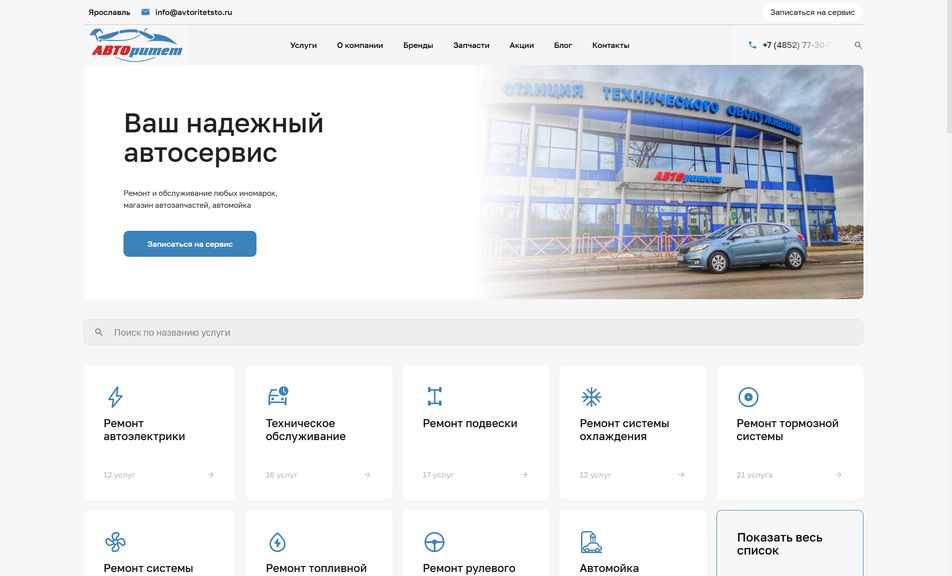Open the Техническое обслуживание title
This screenshot has width=952, height=576.
pos(305,430)
